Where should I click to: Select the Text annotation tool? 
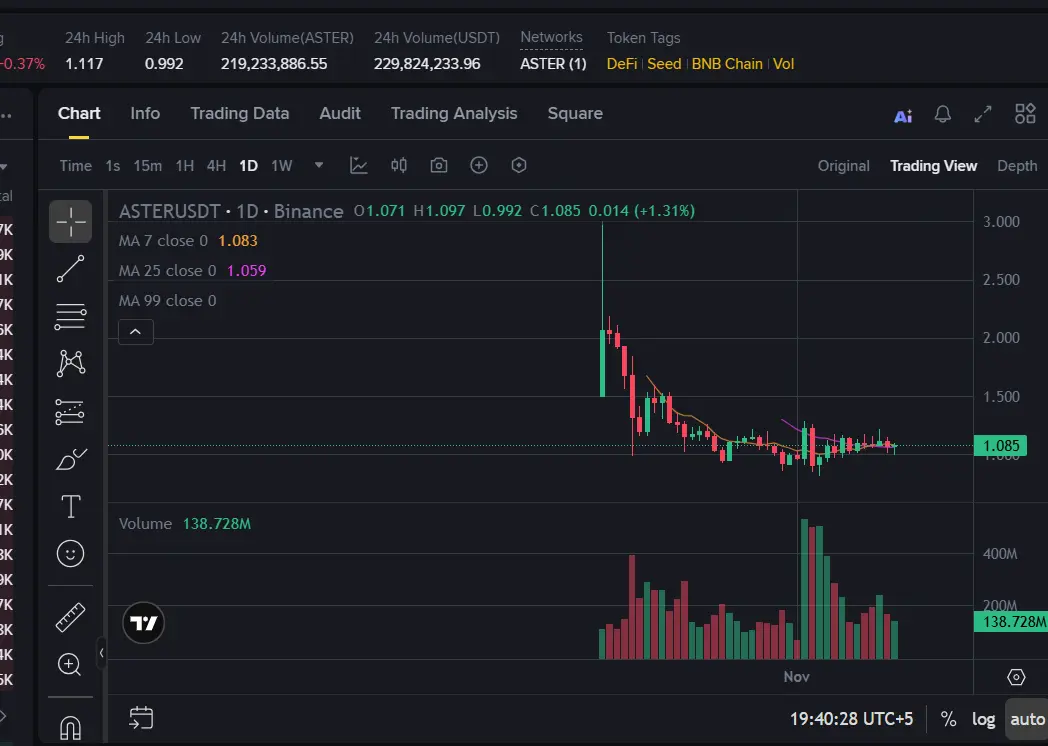(70, 507)
